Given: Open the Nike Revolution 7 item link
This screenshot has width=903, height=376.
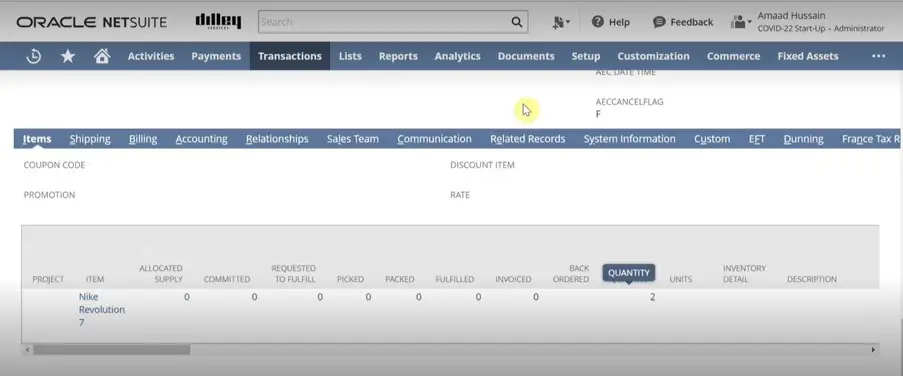Looking at the screenshot, I should coord(101,310).
